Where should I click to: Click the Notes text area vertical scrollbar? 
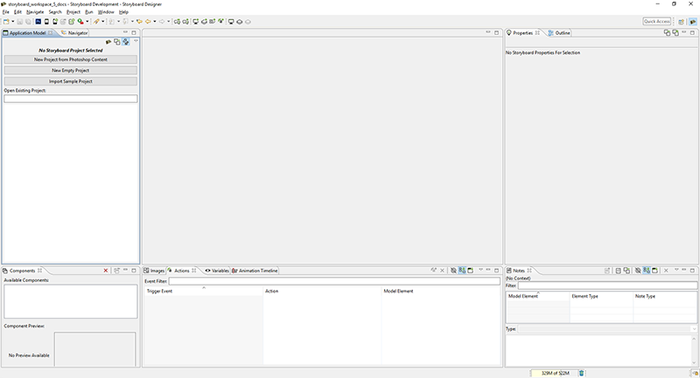[x=694, y=350]
